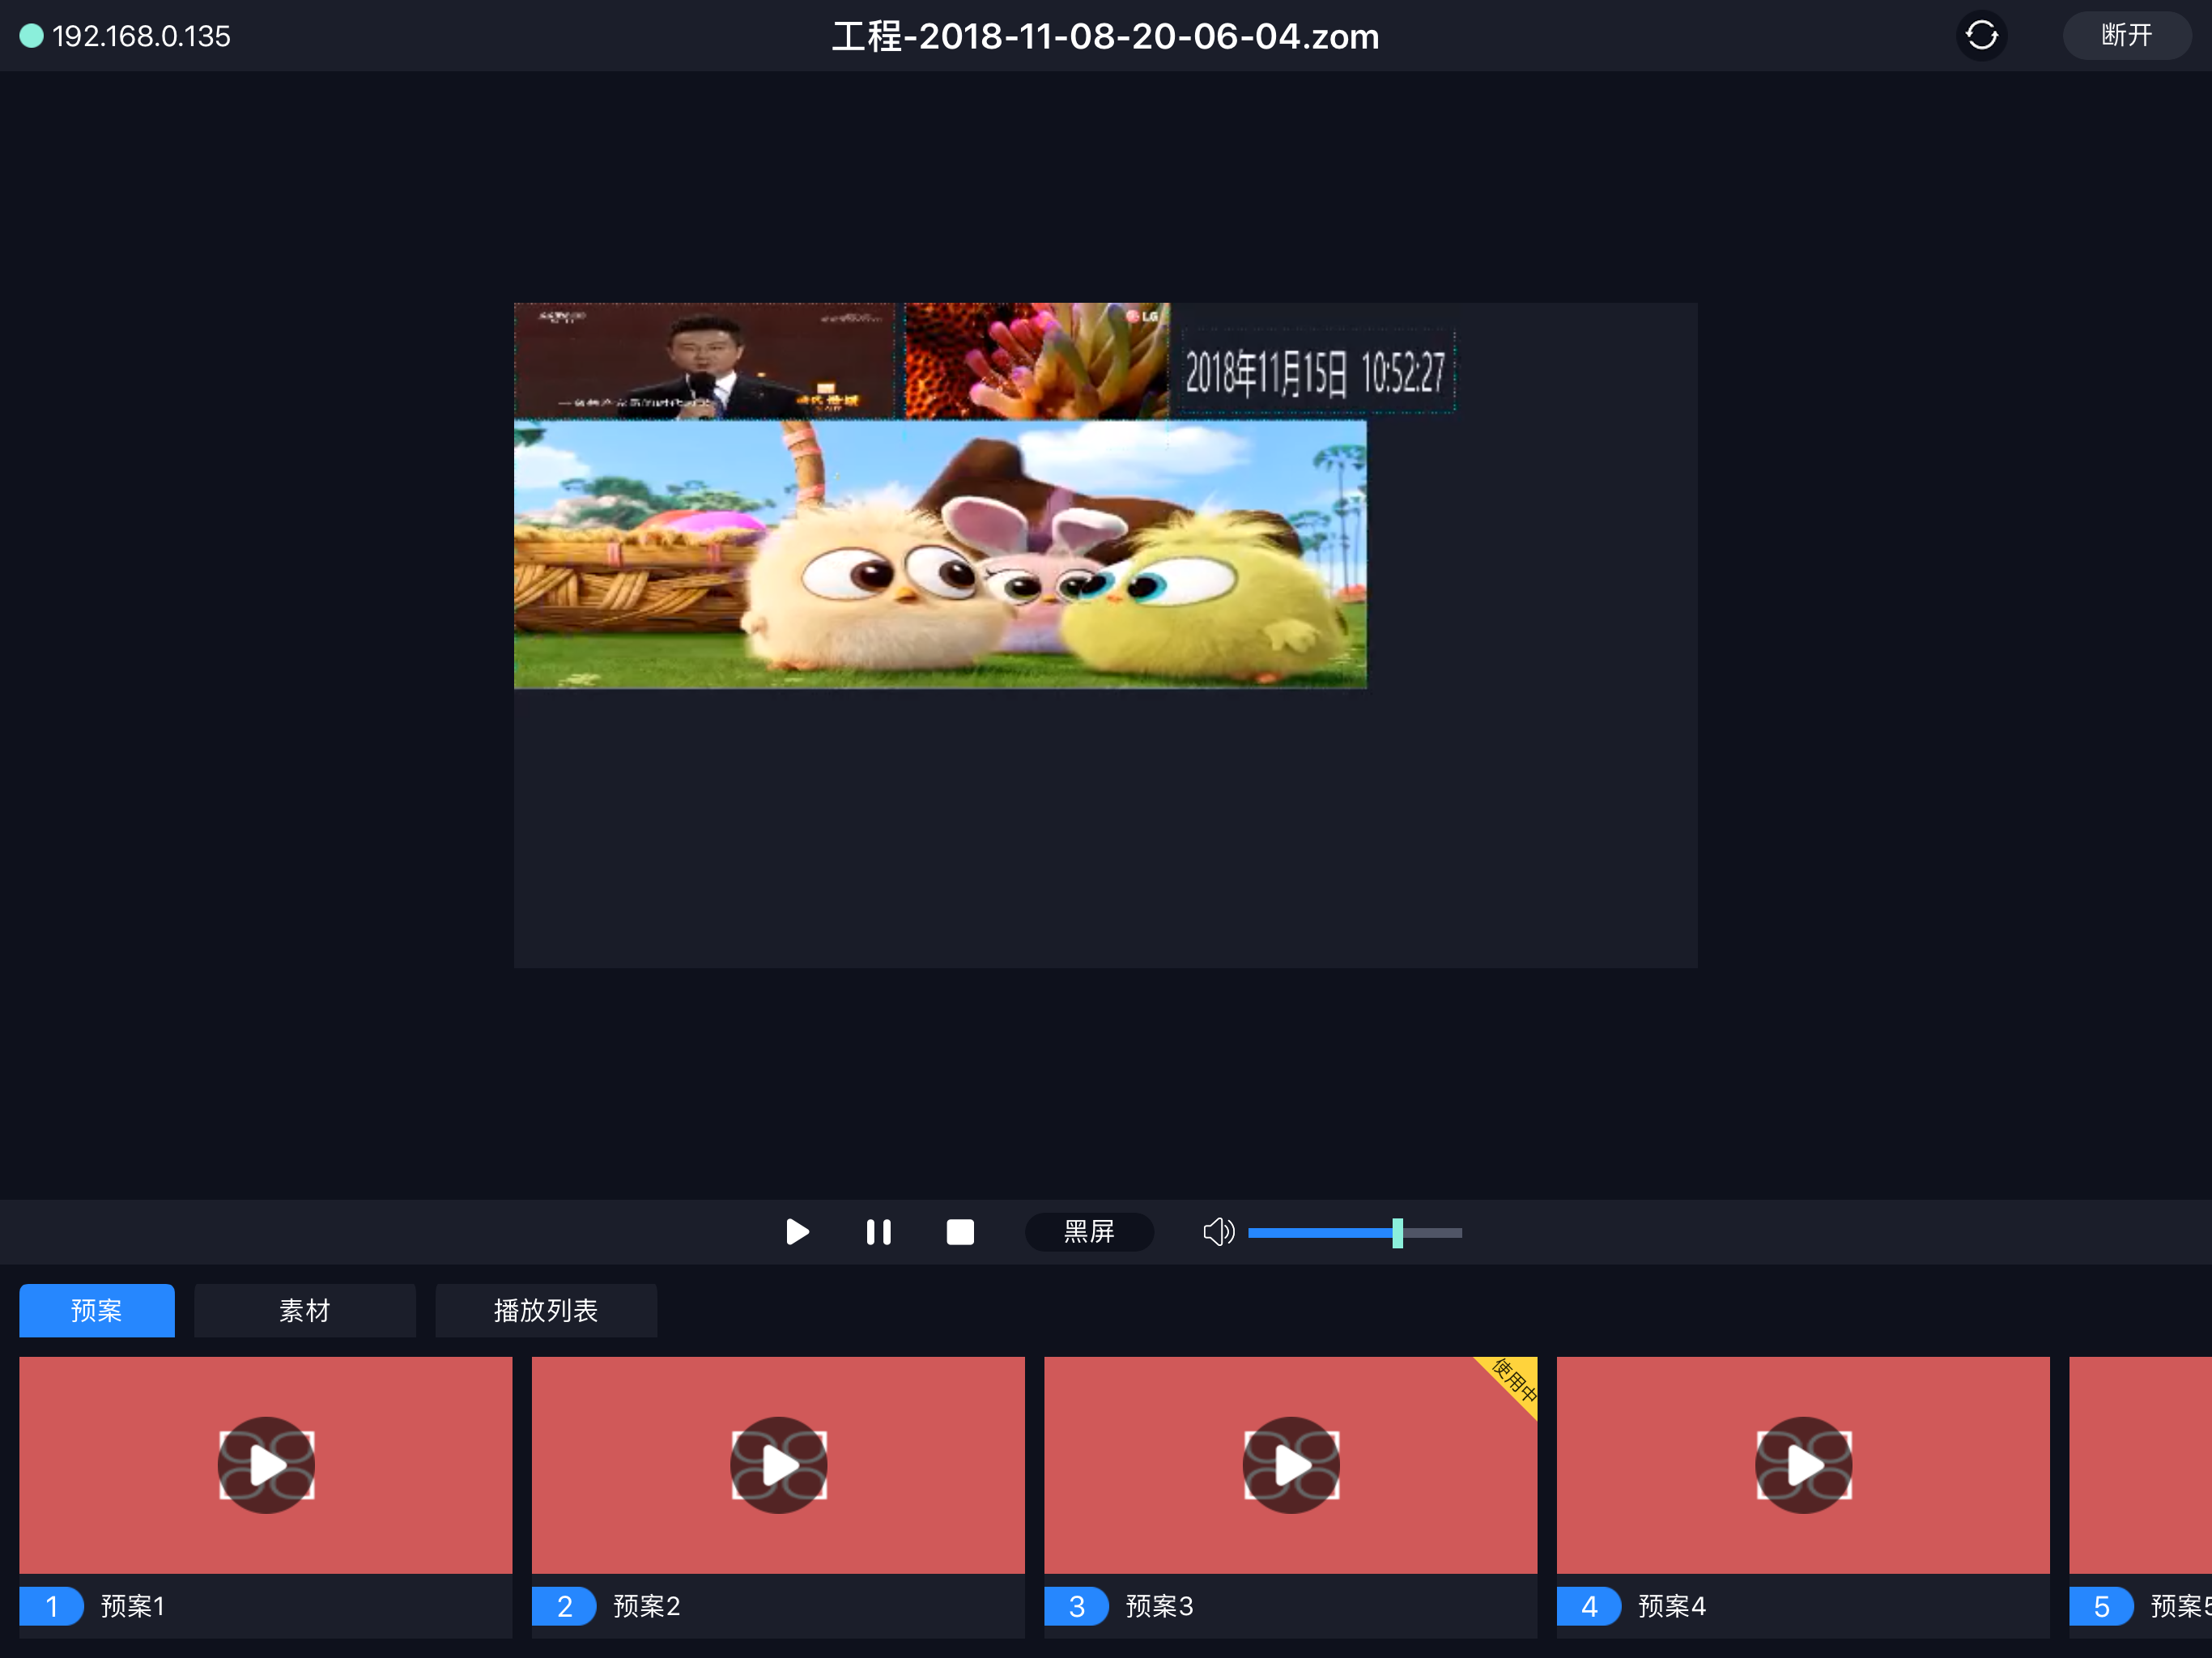Click the 使用中 in-use ribbon on 预案3
Screen dimensions: 2212x1658
tap(1513, 1380)
